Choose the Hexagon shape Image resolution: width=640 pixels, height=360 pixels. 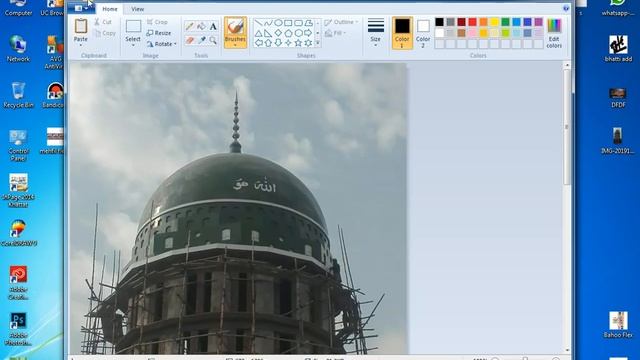click(x=298, y=33)
